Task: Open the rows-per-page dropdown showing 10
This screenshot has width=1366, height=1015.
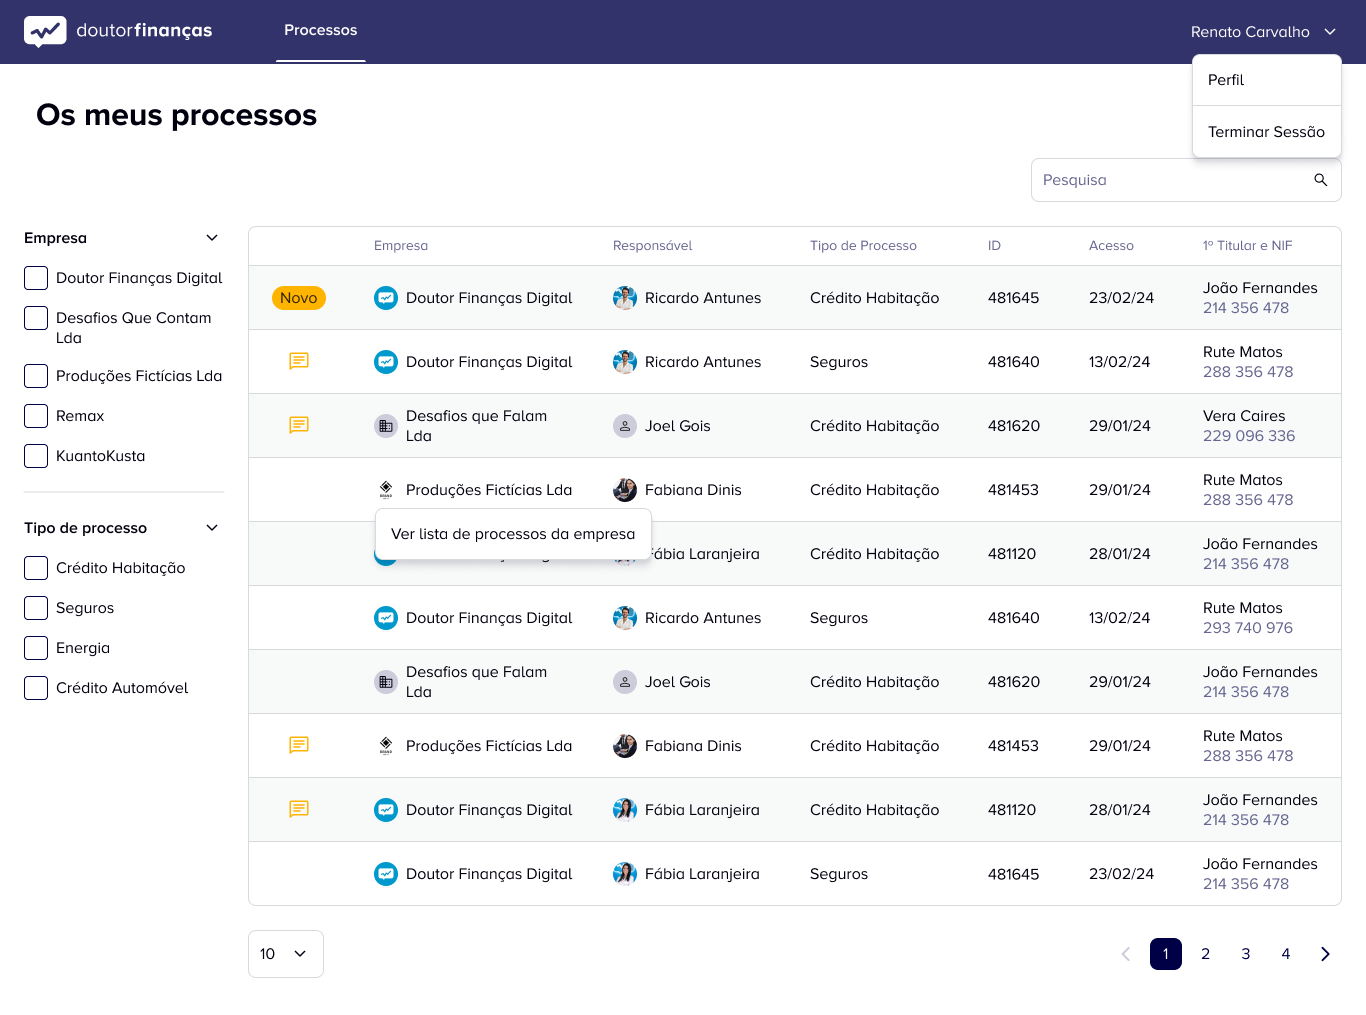Action: coord(285,954)
